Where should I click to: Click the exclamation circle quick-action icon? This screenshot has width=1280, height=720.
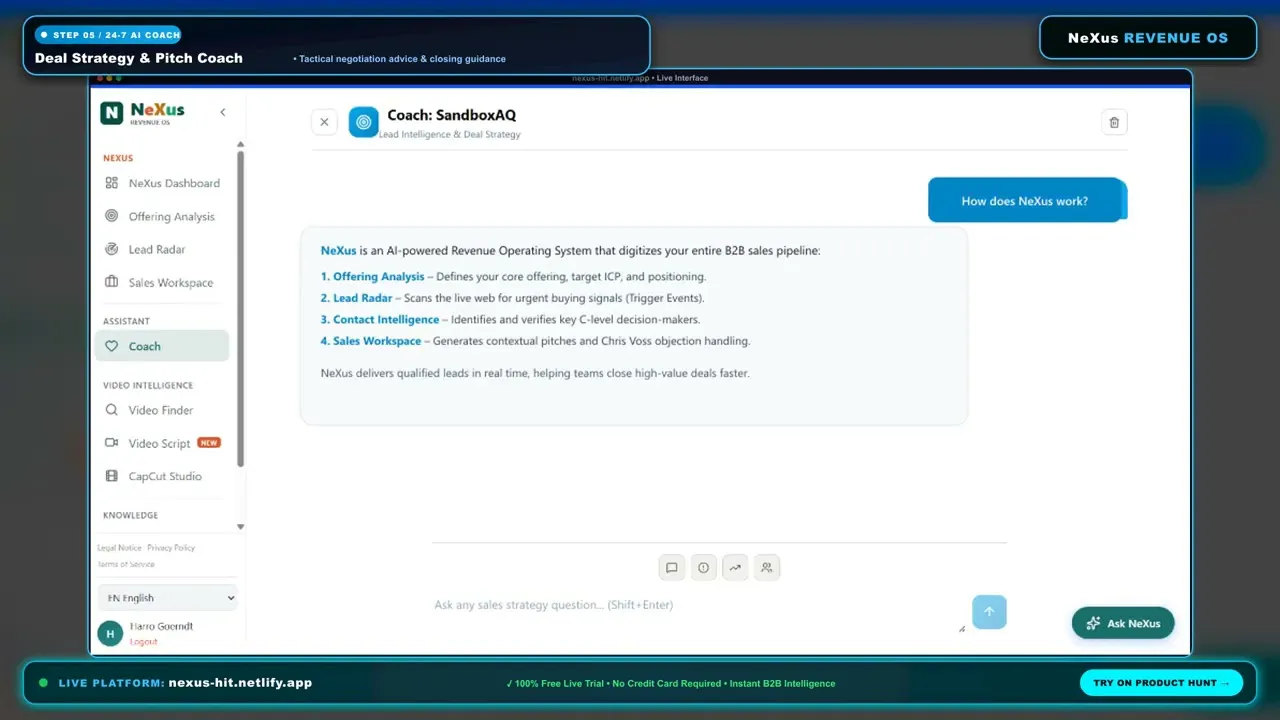[703, 568]
